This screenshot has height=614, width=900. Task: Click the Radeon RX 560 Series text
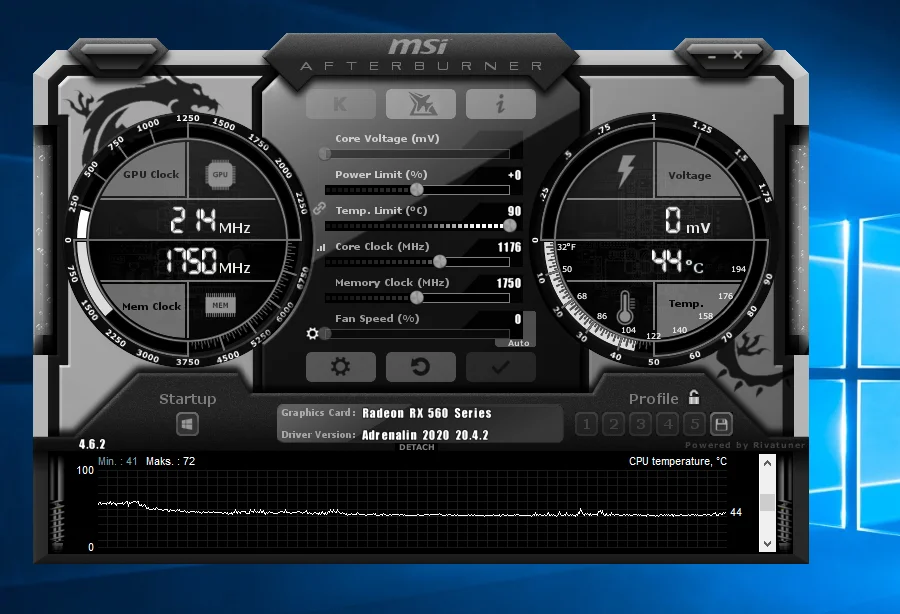point(427,413)
